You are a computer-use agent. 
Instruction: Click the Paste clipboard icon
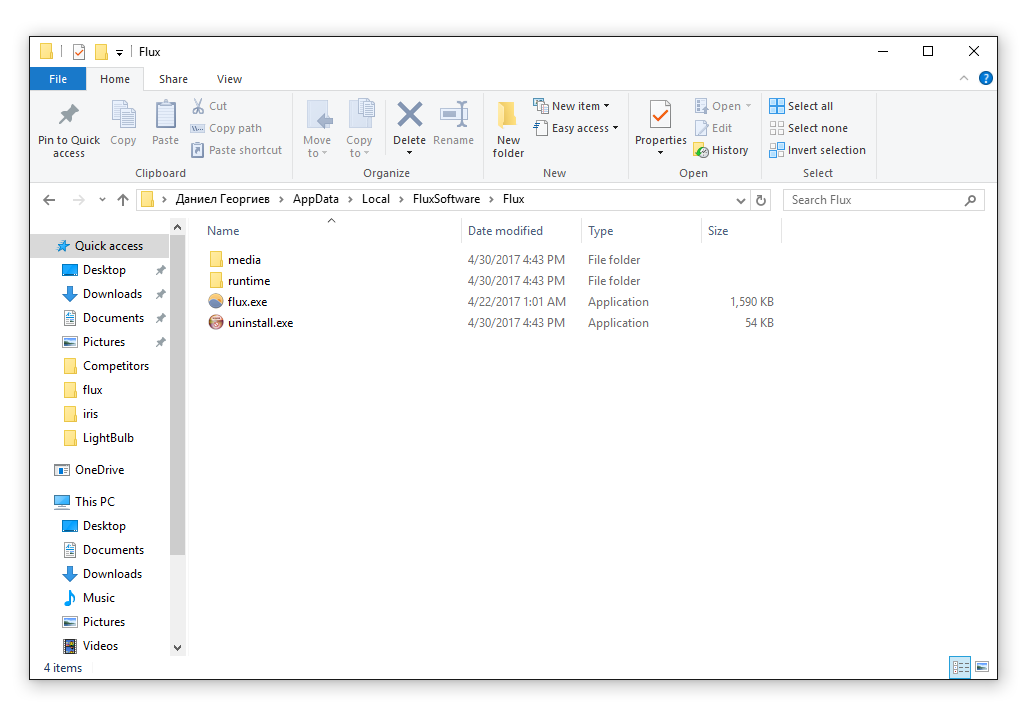[x=165, y=115]
